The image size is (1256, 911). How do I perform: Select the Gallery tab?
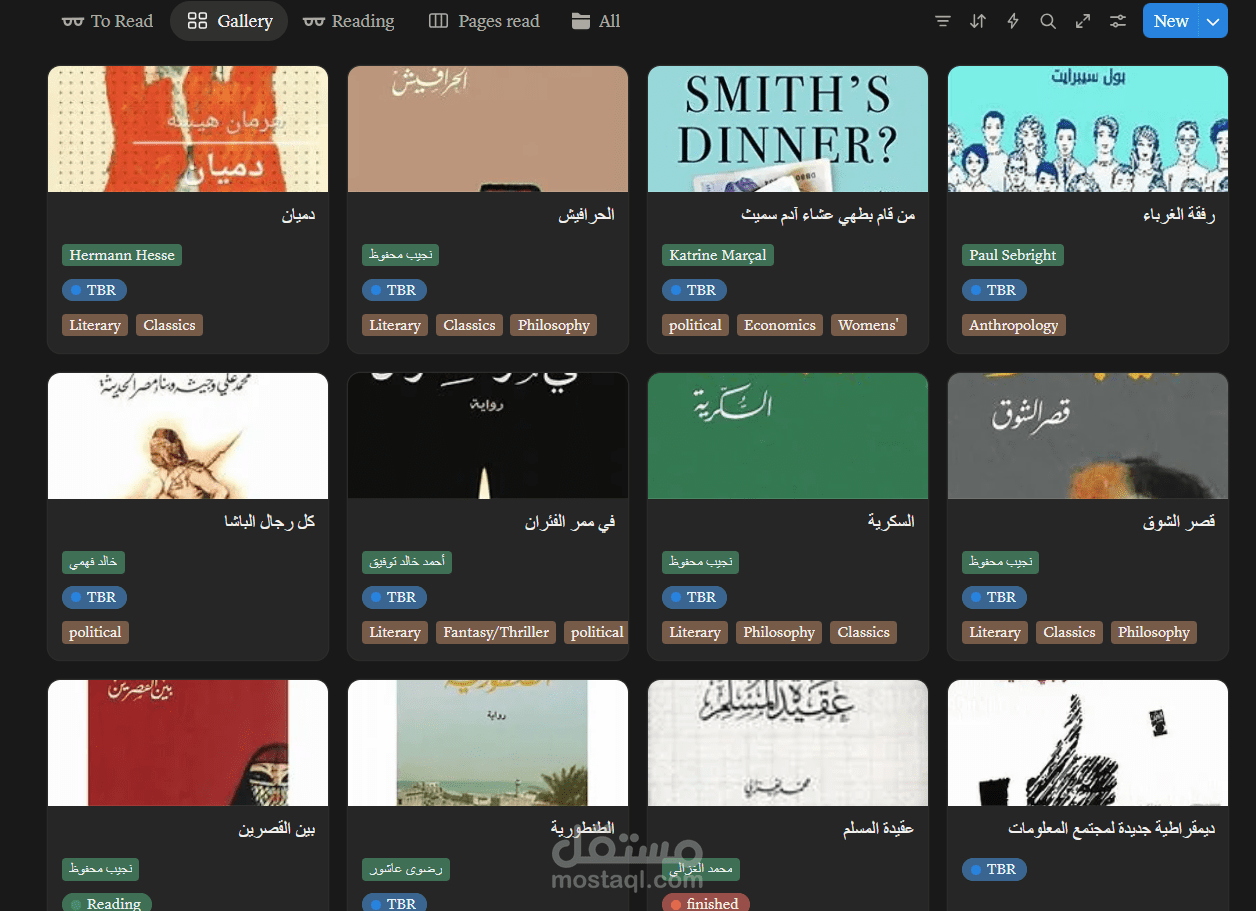[230, 21]
